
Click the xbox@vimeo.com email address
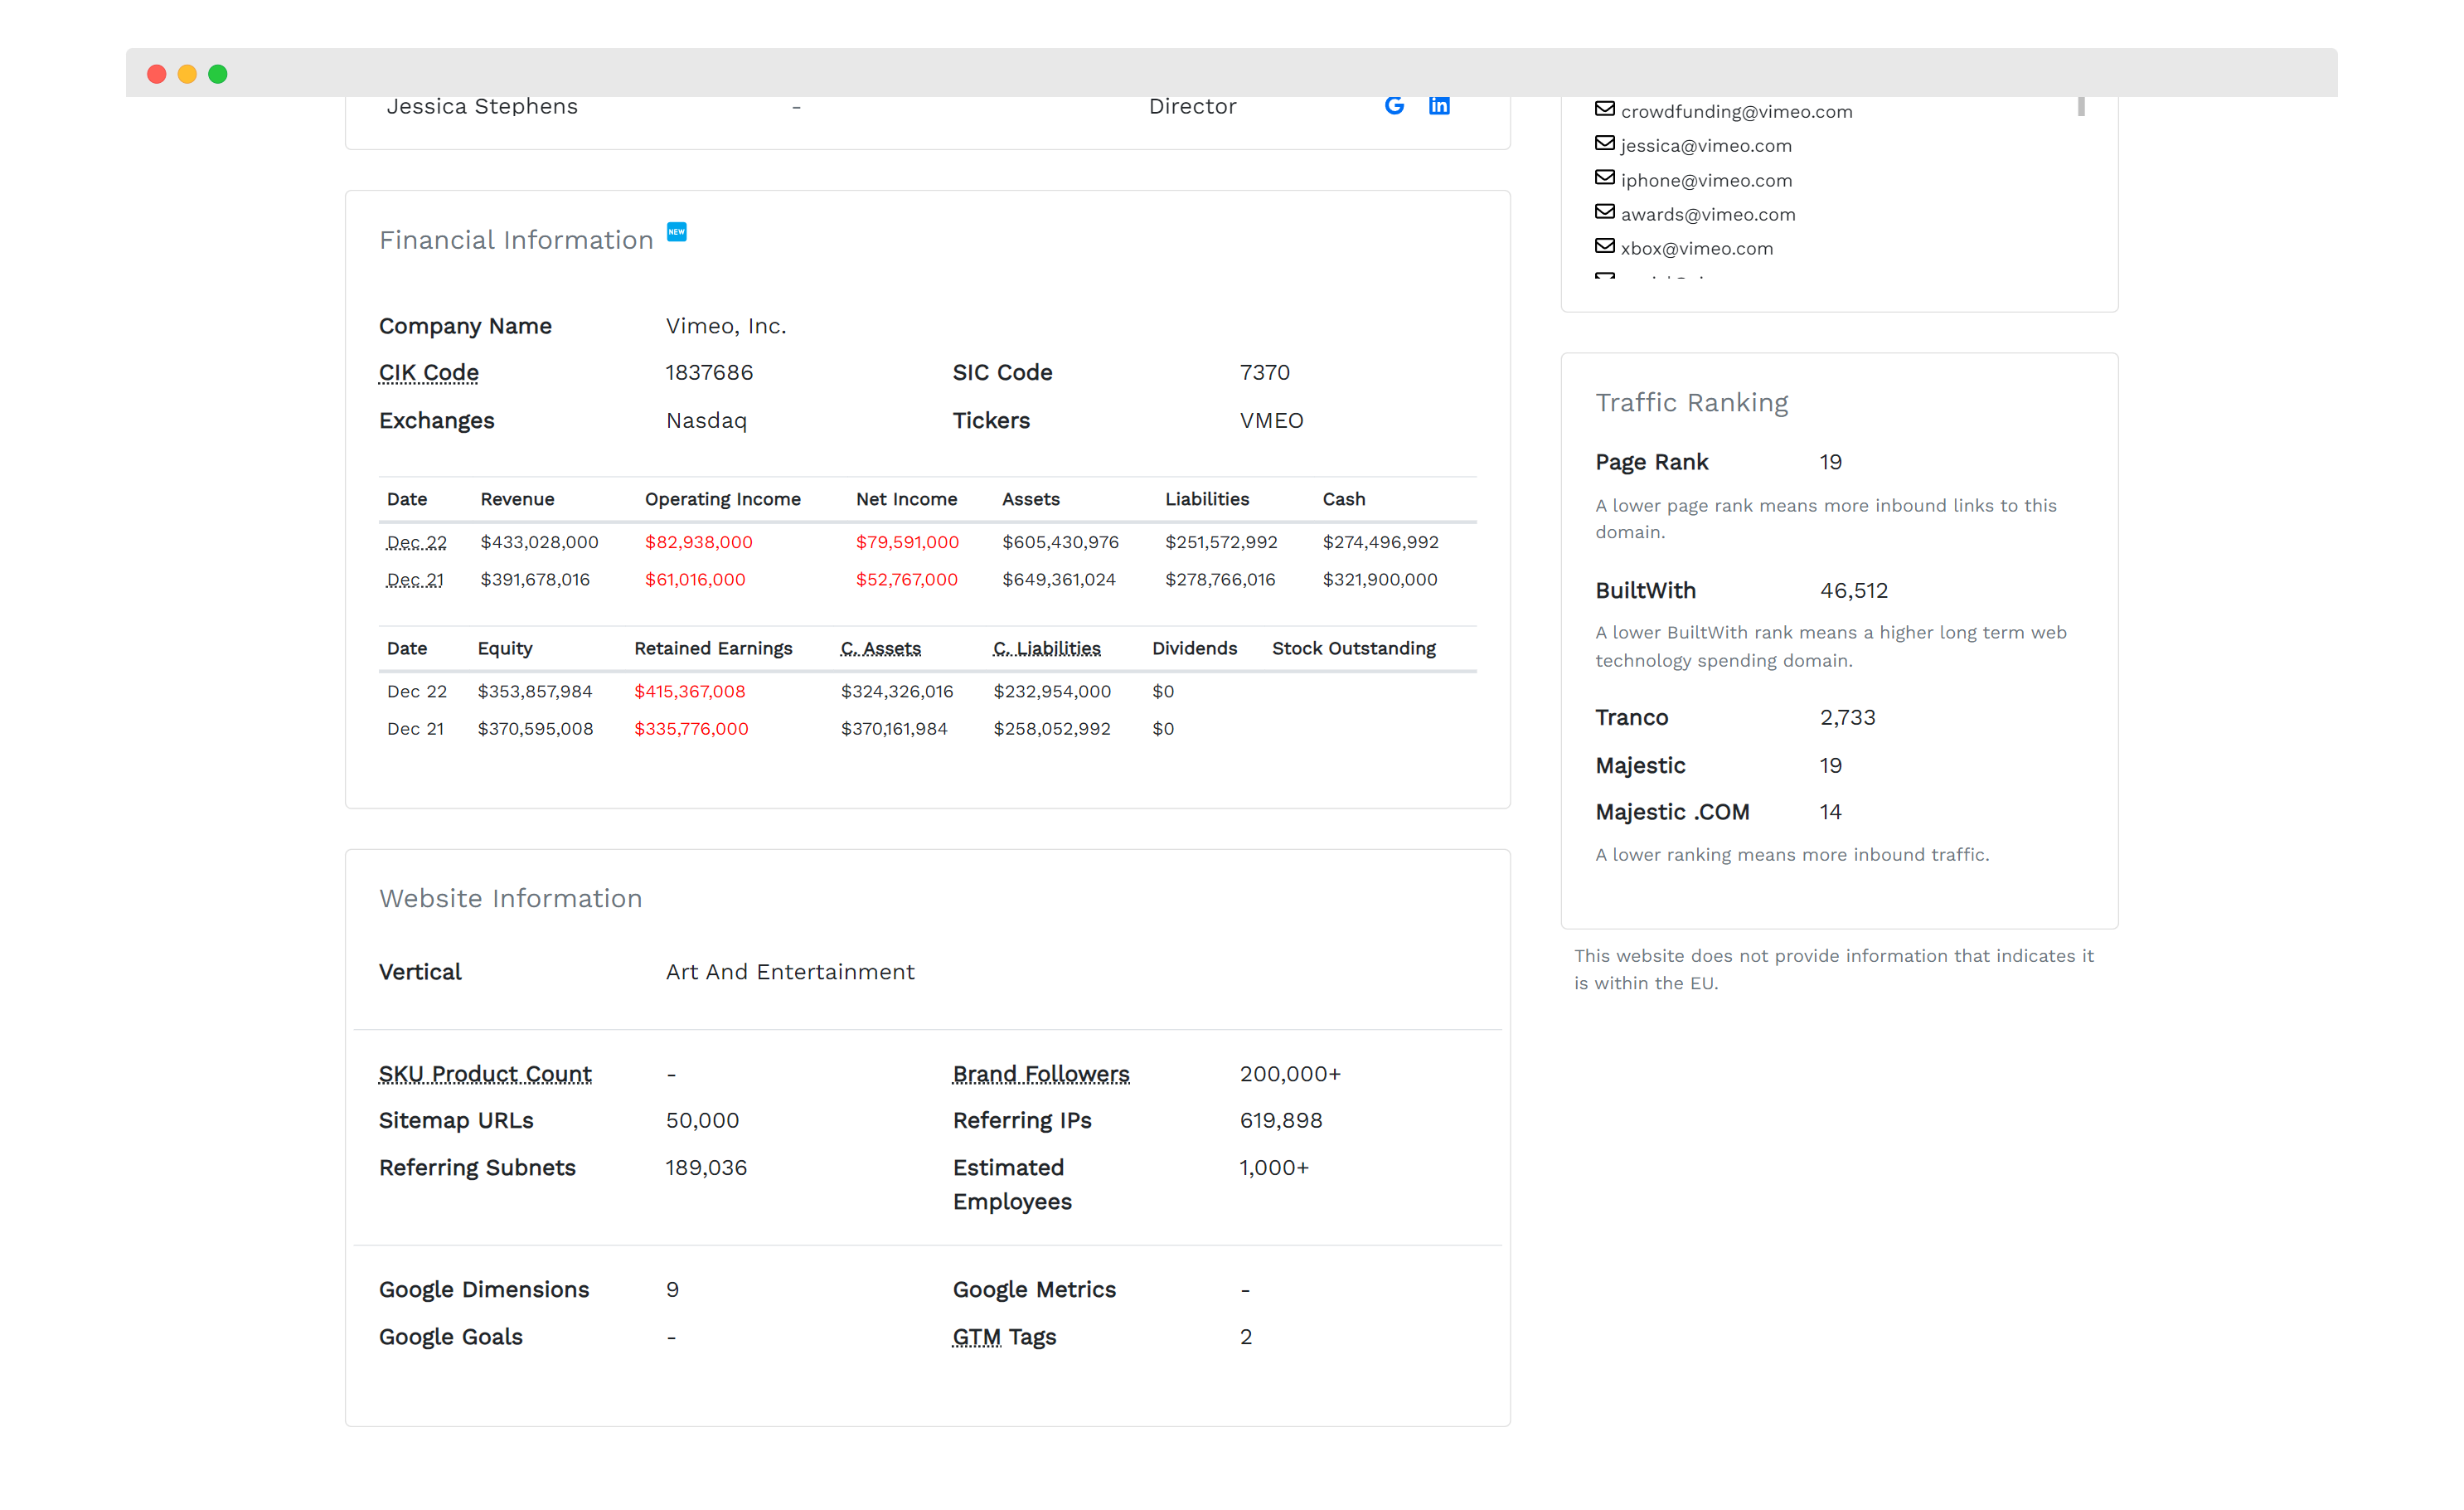tap(1696, 249)
